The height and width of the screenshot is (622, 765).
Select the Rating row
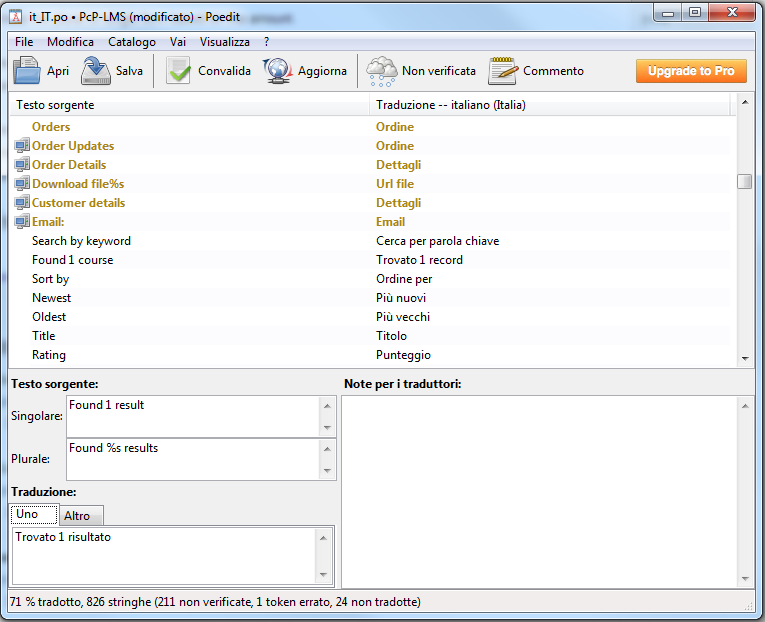372,355
